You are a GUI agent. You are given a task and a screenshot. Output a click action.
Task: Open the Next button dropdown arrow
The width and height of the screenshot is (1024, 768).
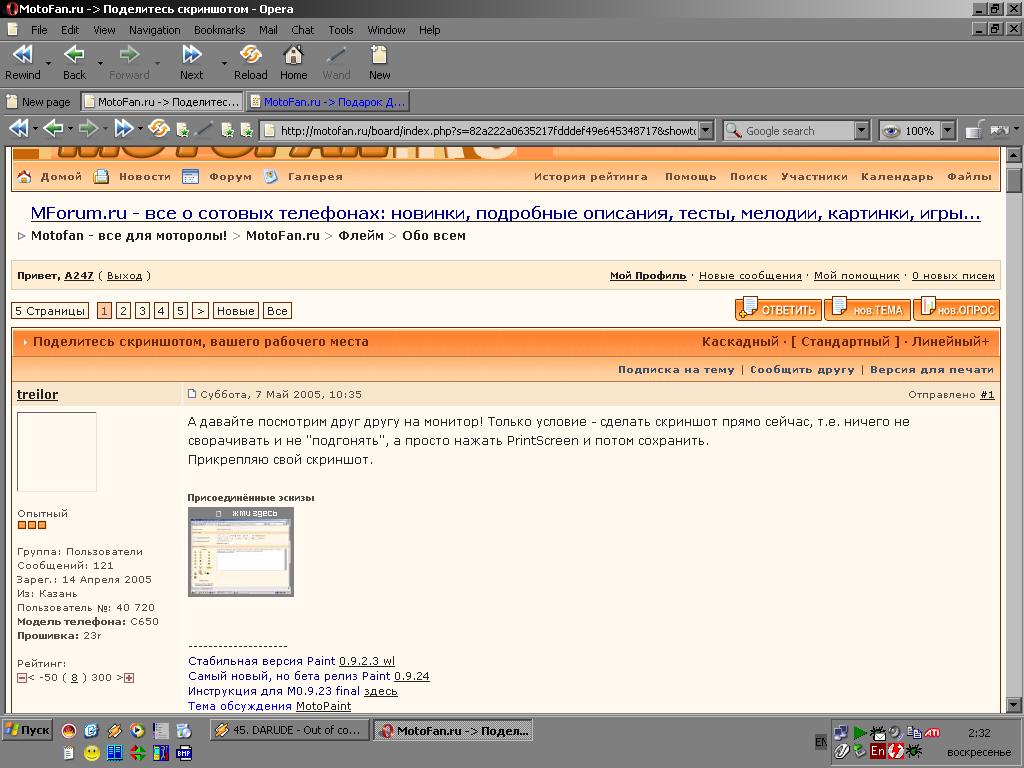(x=224, y=63)
